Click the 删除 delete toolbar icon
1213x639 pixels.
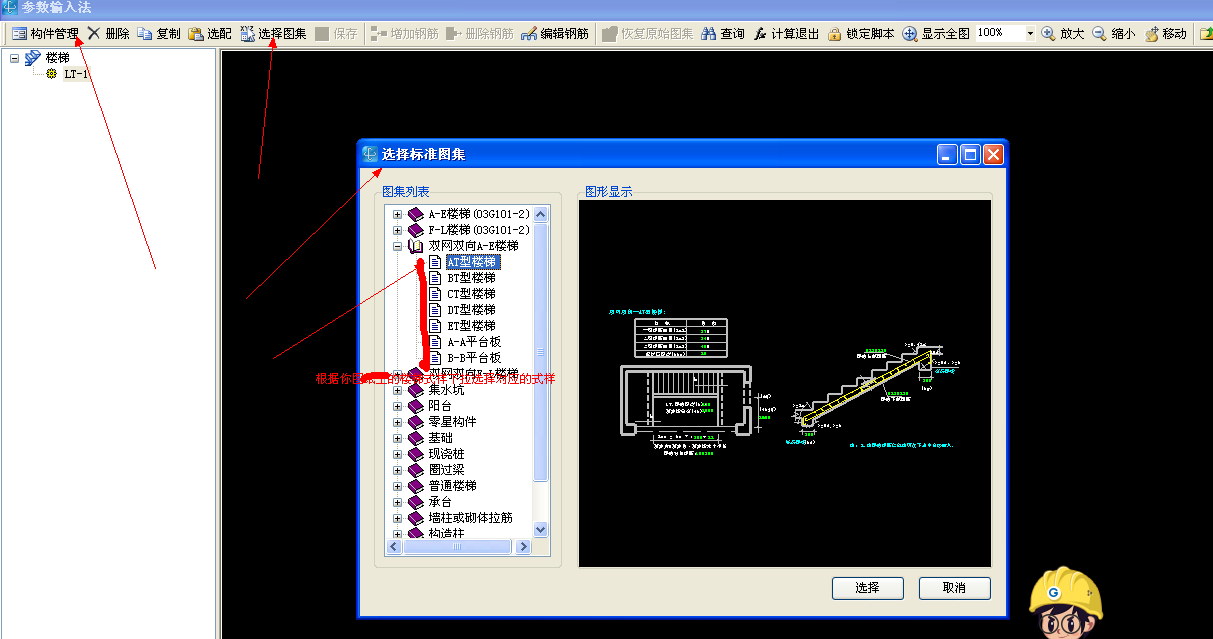[x=108, y=33]
